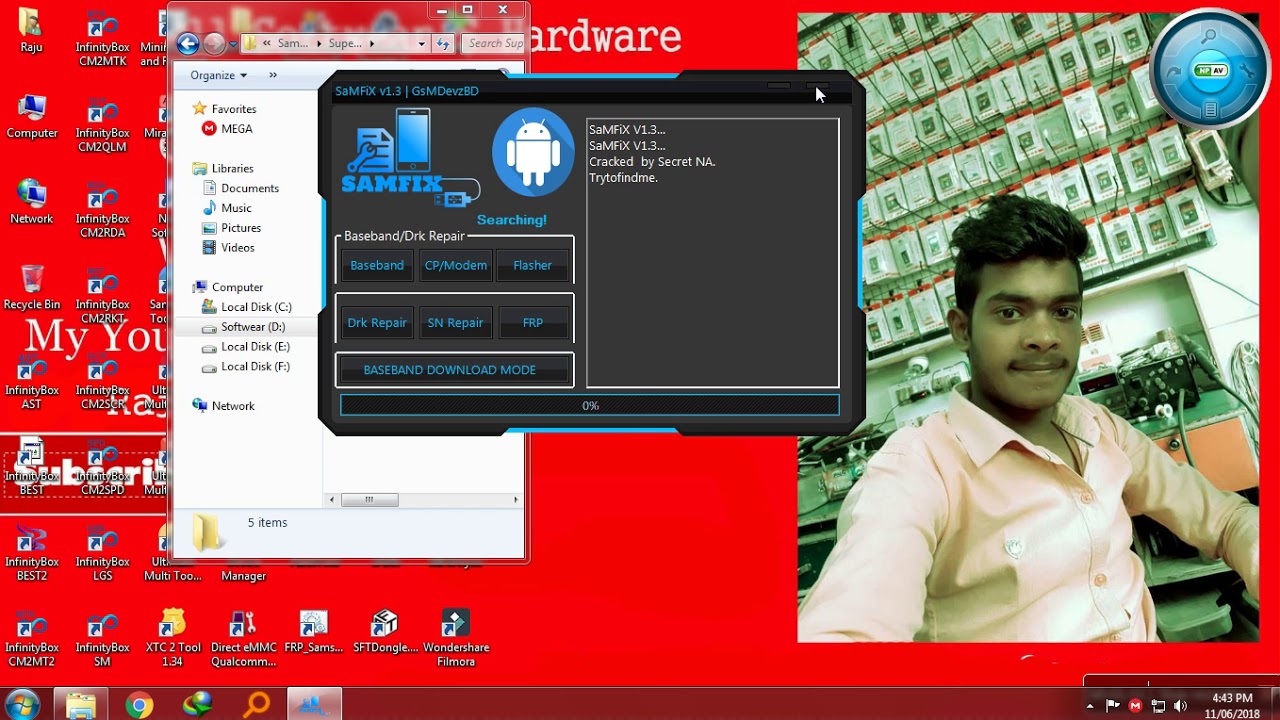Image resolution: width=1280 pixels, height=720 pixels.
Task: Run the FRP function in SaMFiX
Action: tap(533, 323)
